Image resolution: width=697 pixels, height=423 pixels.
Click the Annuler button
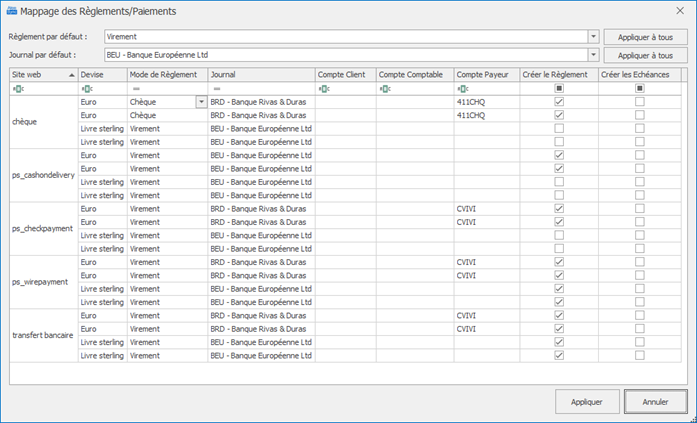(654, 401)
